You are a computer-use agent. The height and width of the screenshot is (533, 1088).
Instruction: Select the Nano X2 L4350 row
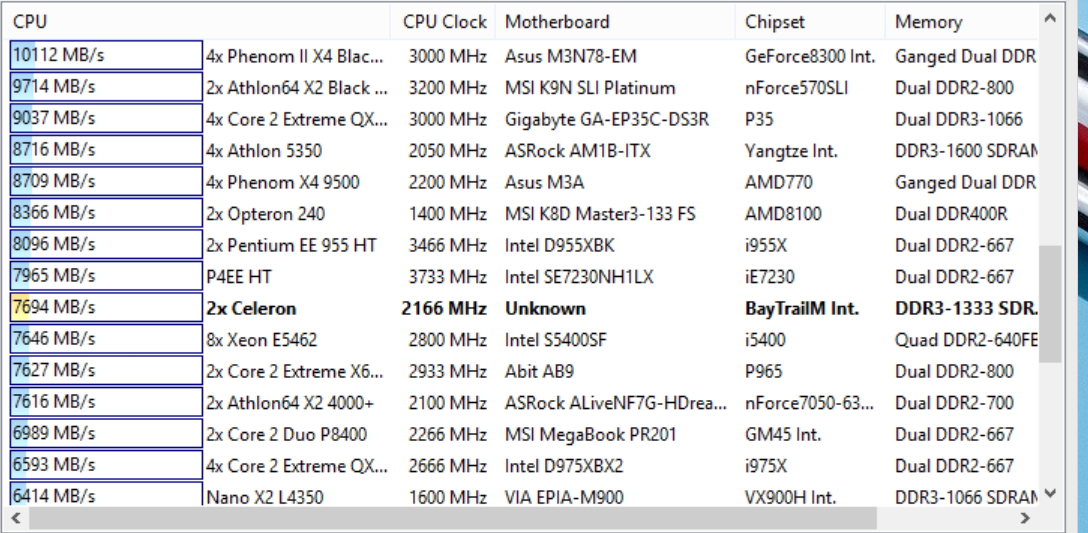pyautogui.click(x=524, y=497)
